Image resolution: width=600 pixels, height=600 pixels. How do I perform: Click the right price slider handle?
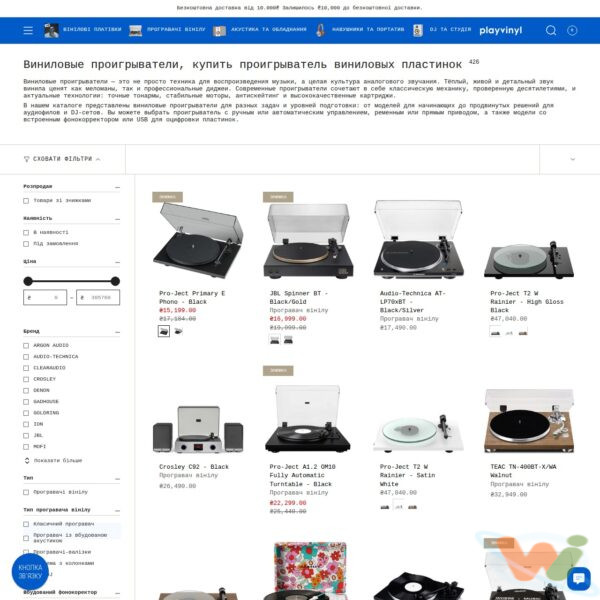115,281
